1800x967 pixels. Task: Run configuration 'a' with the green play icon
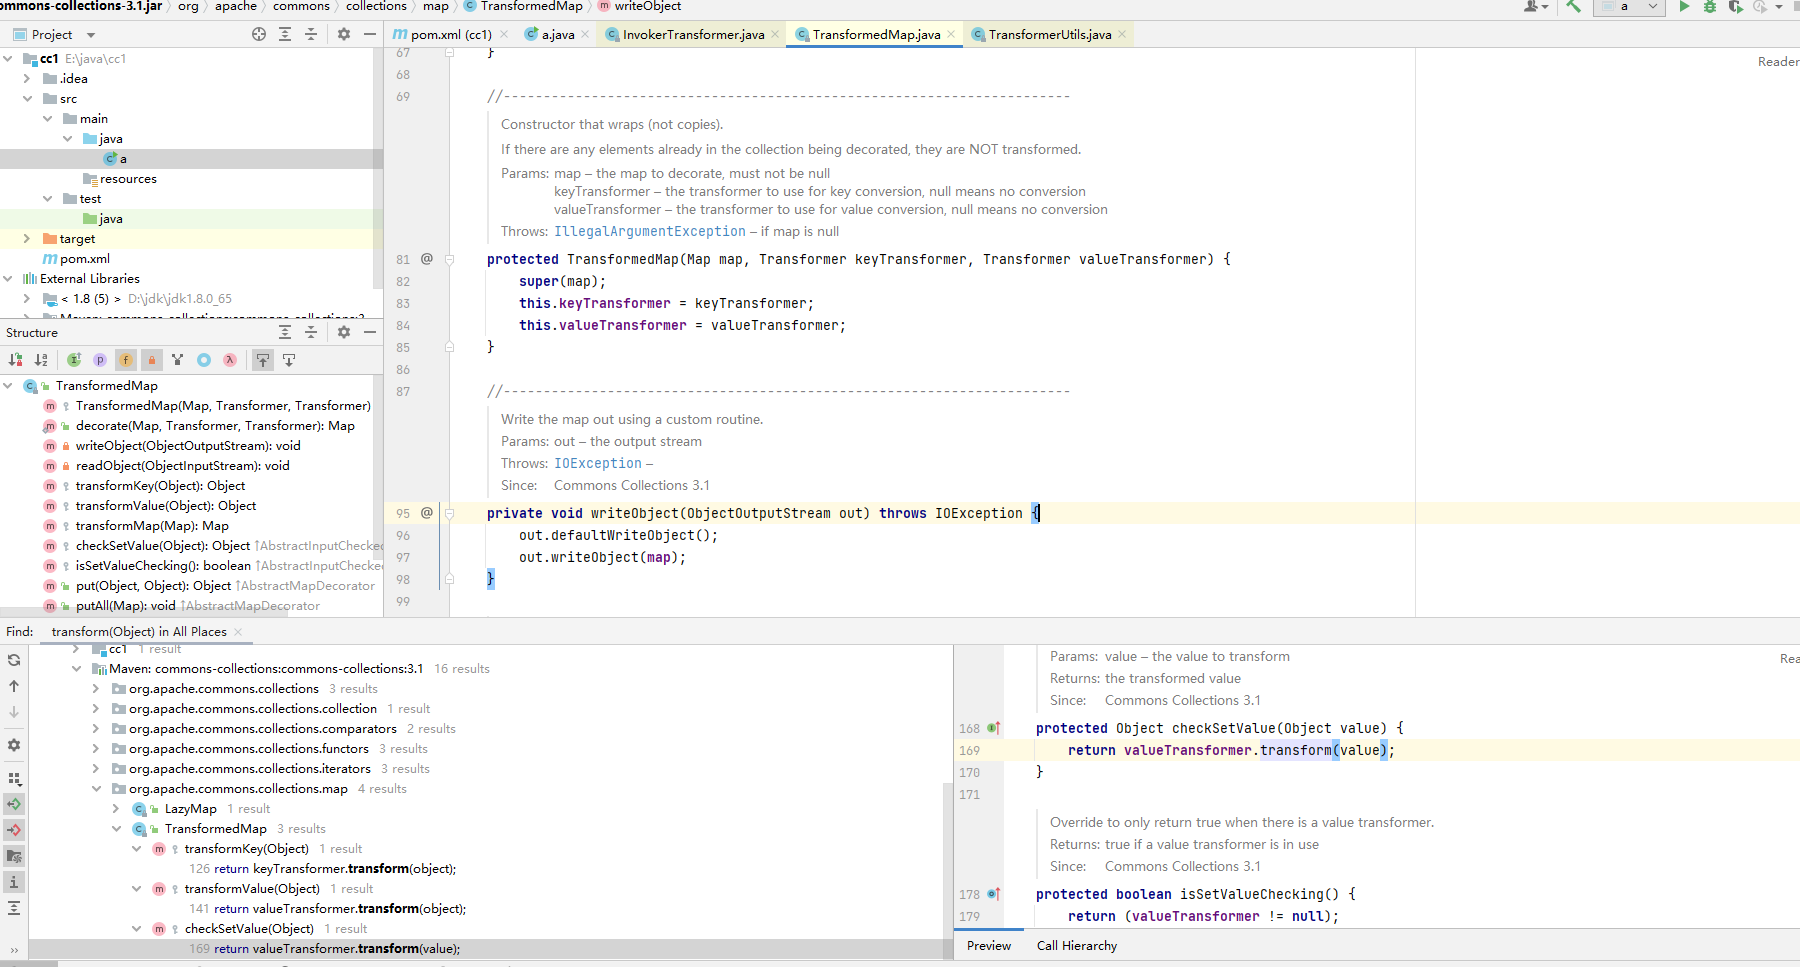click(1684, 6)
